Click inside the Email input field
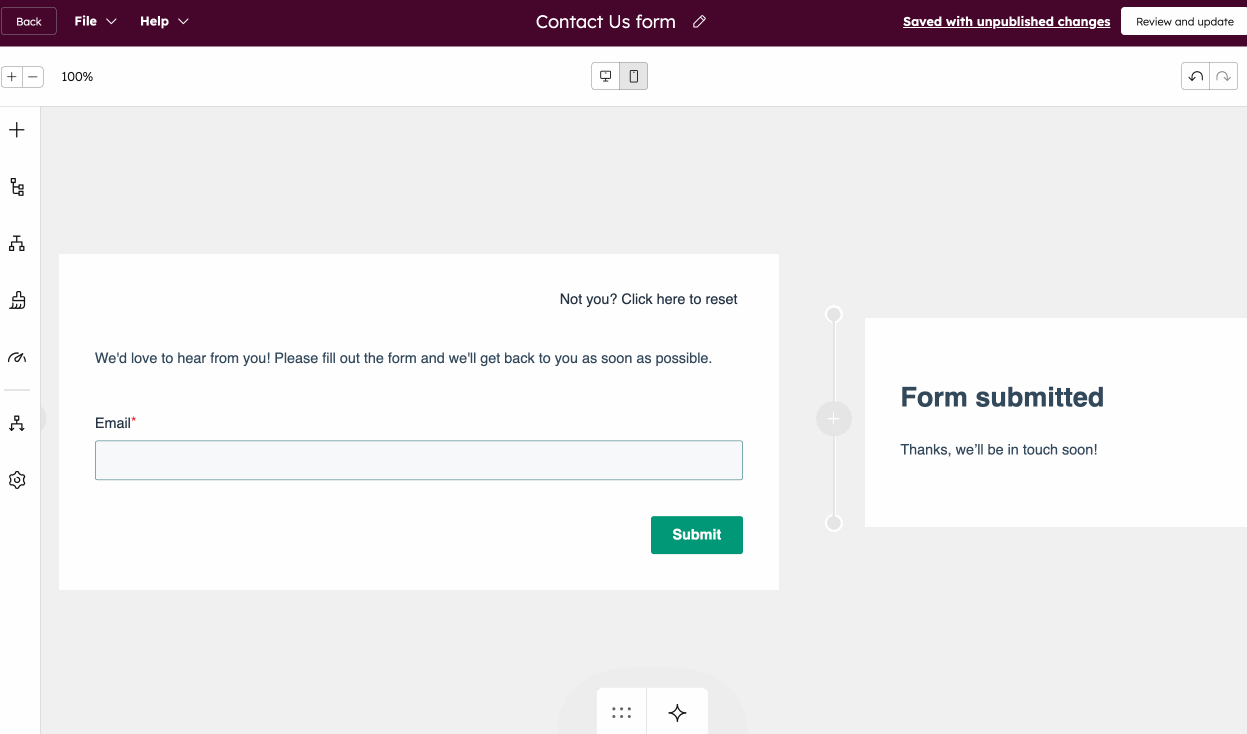 pyautogui.click(x=418, y=460)
